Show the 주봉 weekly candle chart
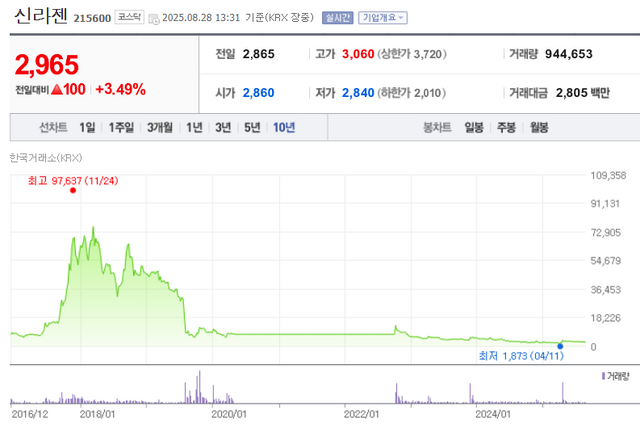Image resolution: width=640 pixels, height=432 pixels. 506,128
